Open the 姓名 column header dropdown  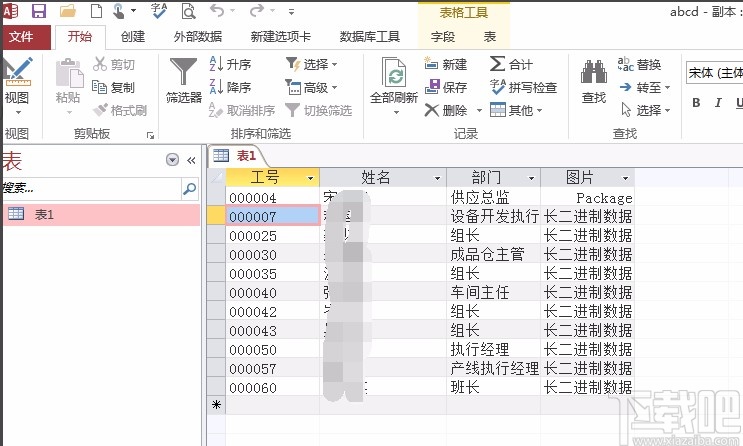pyautogui.click(x=437, y=178)
